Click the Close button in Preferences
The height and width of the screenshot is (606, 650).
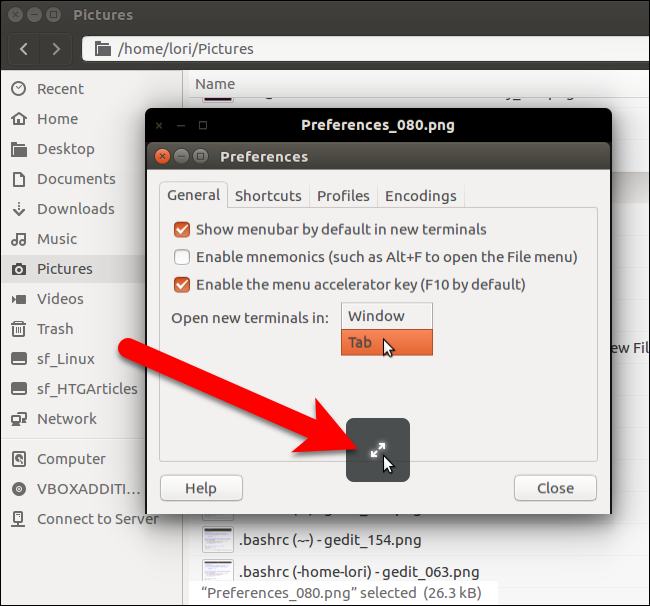[x=555, y=488]
